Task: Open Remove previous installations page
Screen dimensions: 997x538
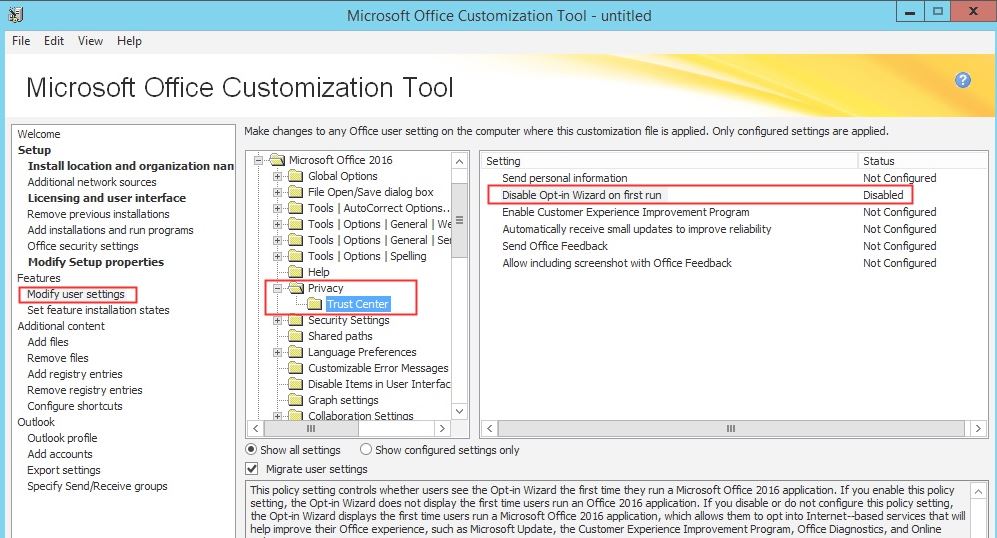Action: tap(98, 214)
